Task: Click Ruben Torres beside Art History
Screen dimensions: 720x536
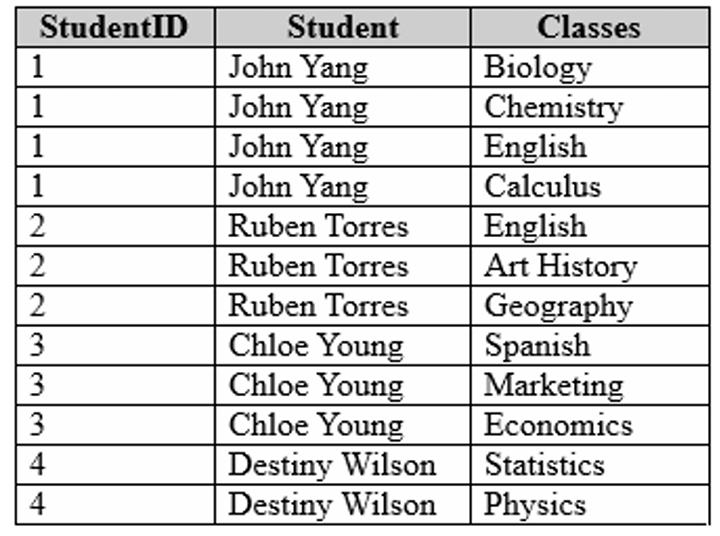Action: pyautogui.click(x=318, y=266)
